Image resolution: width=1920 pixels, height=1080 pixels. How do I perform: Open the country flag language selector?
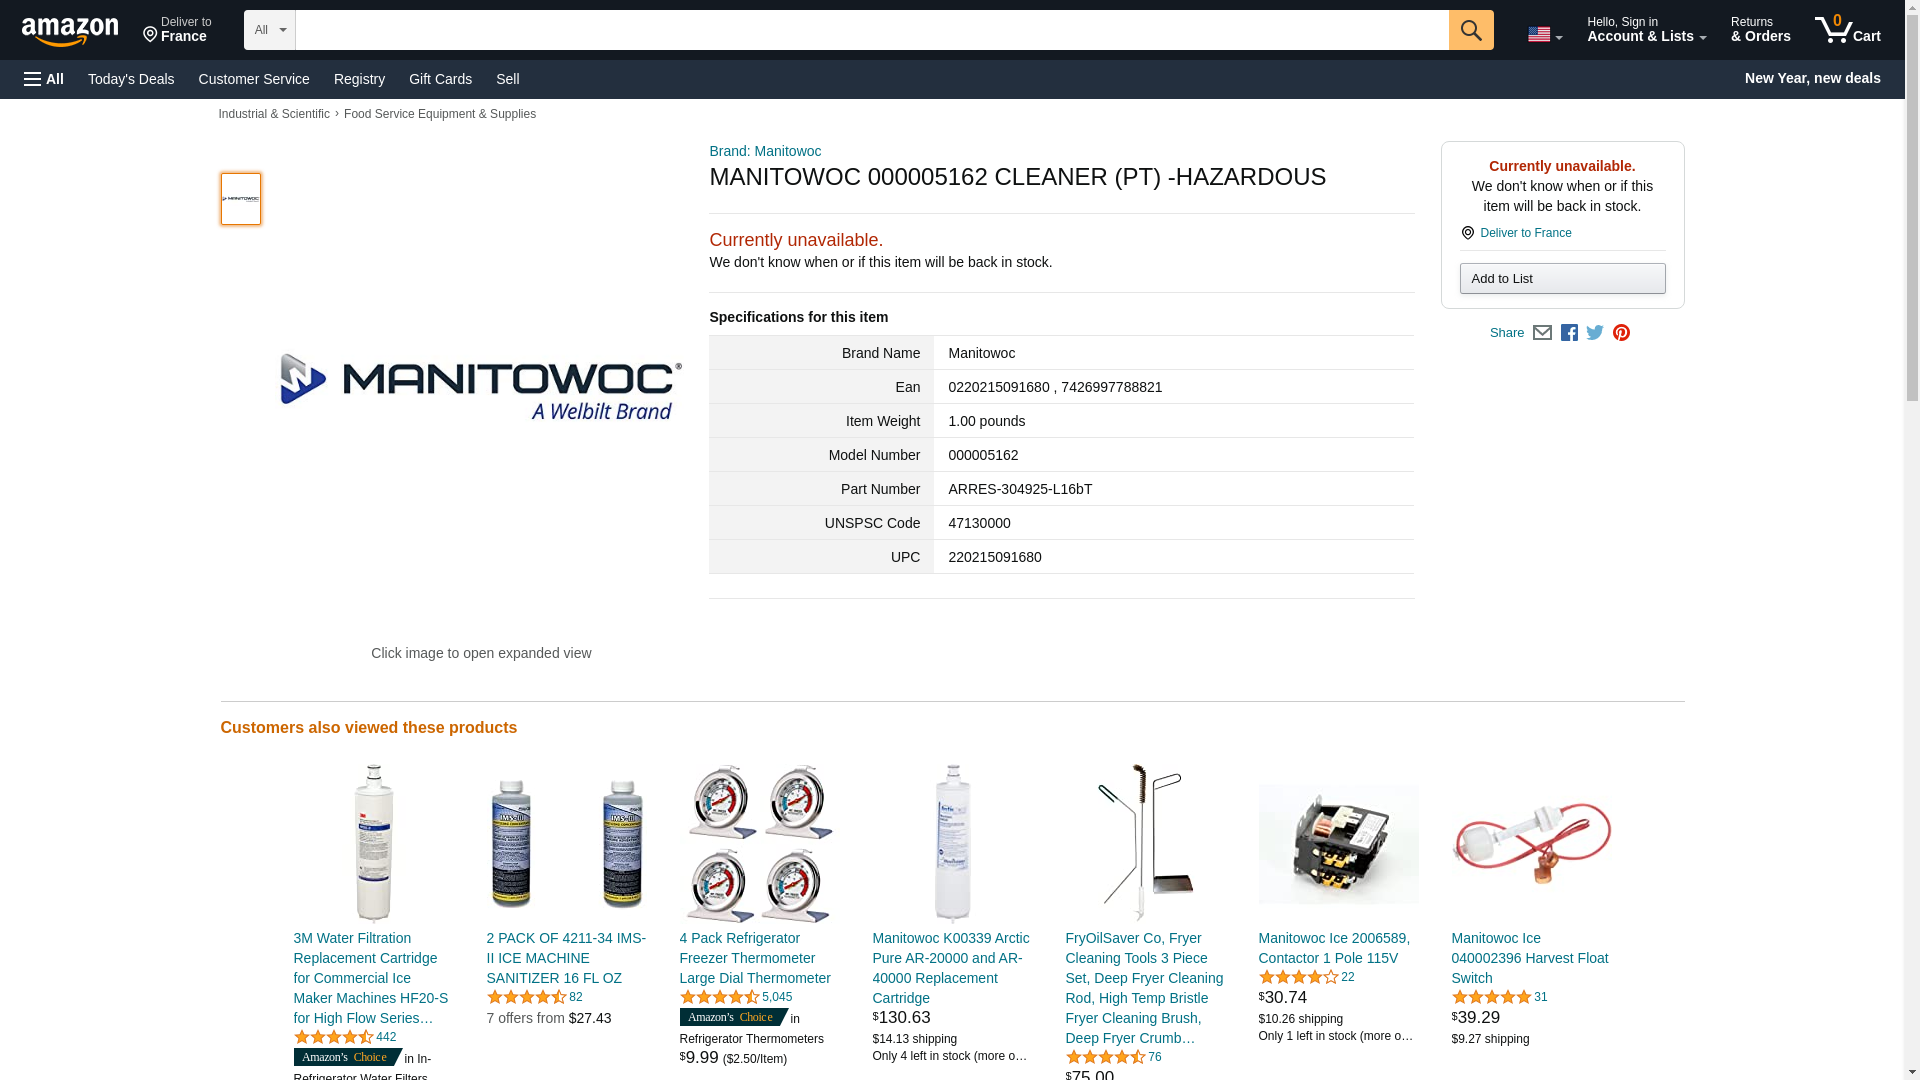[x=1544, y=34]
